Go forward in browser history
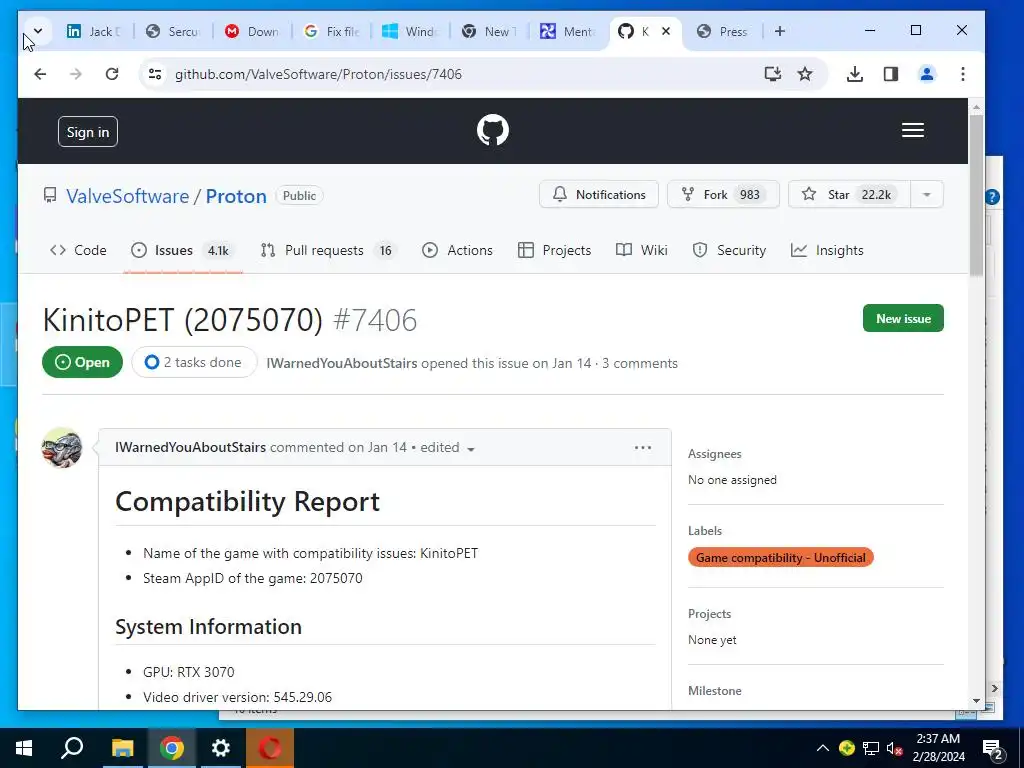The image size is (1024, 768). coord(76,74)
